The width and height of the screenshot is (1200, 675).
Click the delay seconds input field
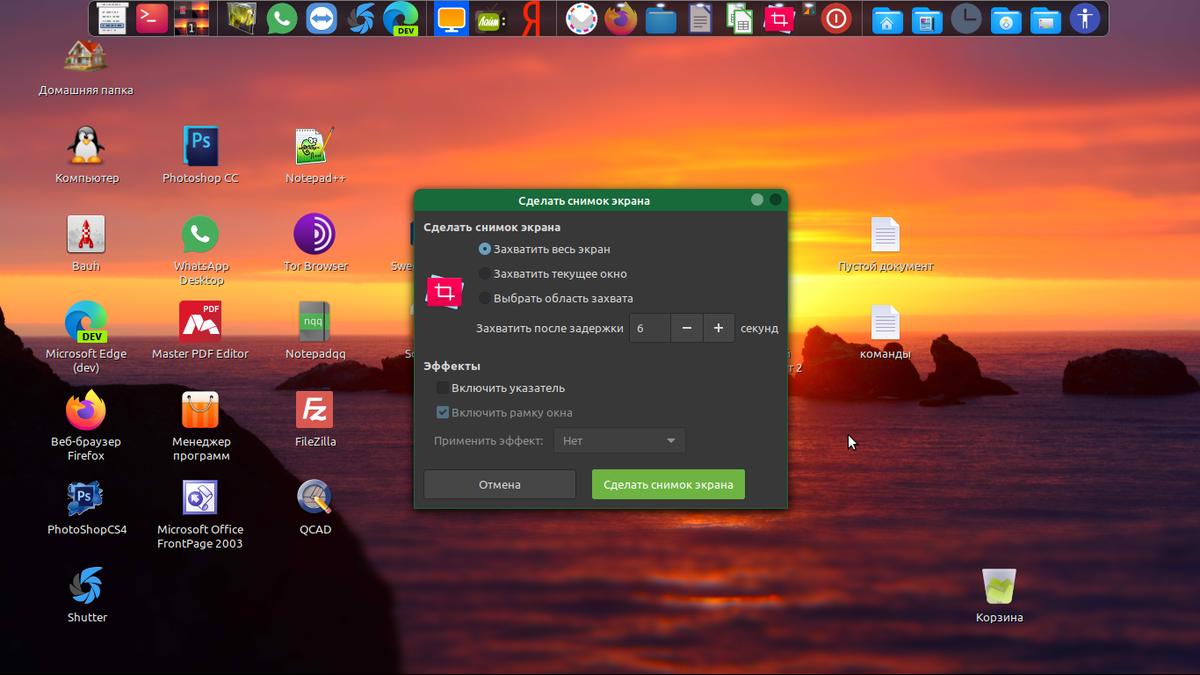(x=650, y=328)
